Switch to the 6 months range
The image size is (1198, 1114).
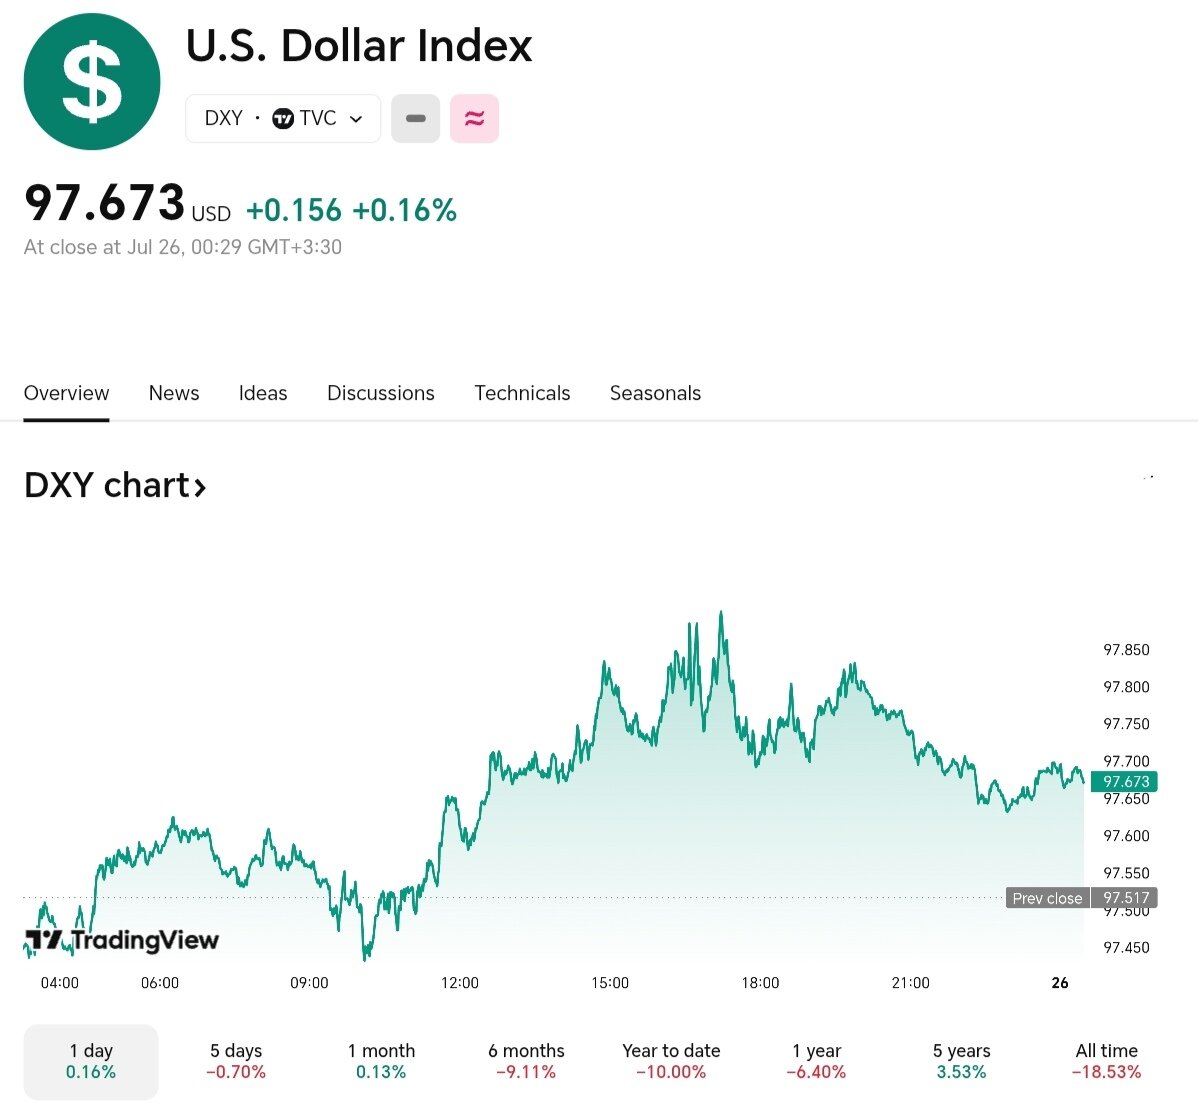tap(526, 1061)
